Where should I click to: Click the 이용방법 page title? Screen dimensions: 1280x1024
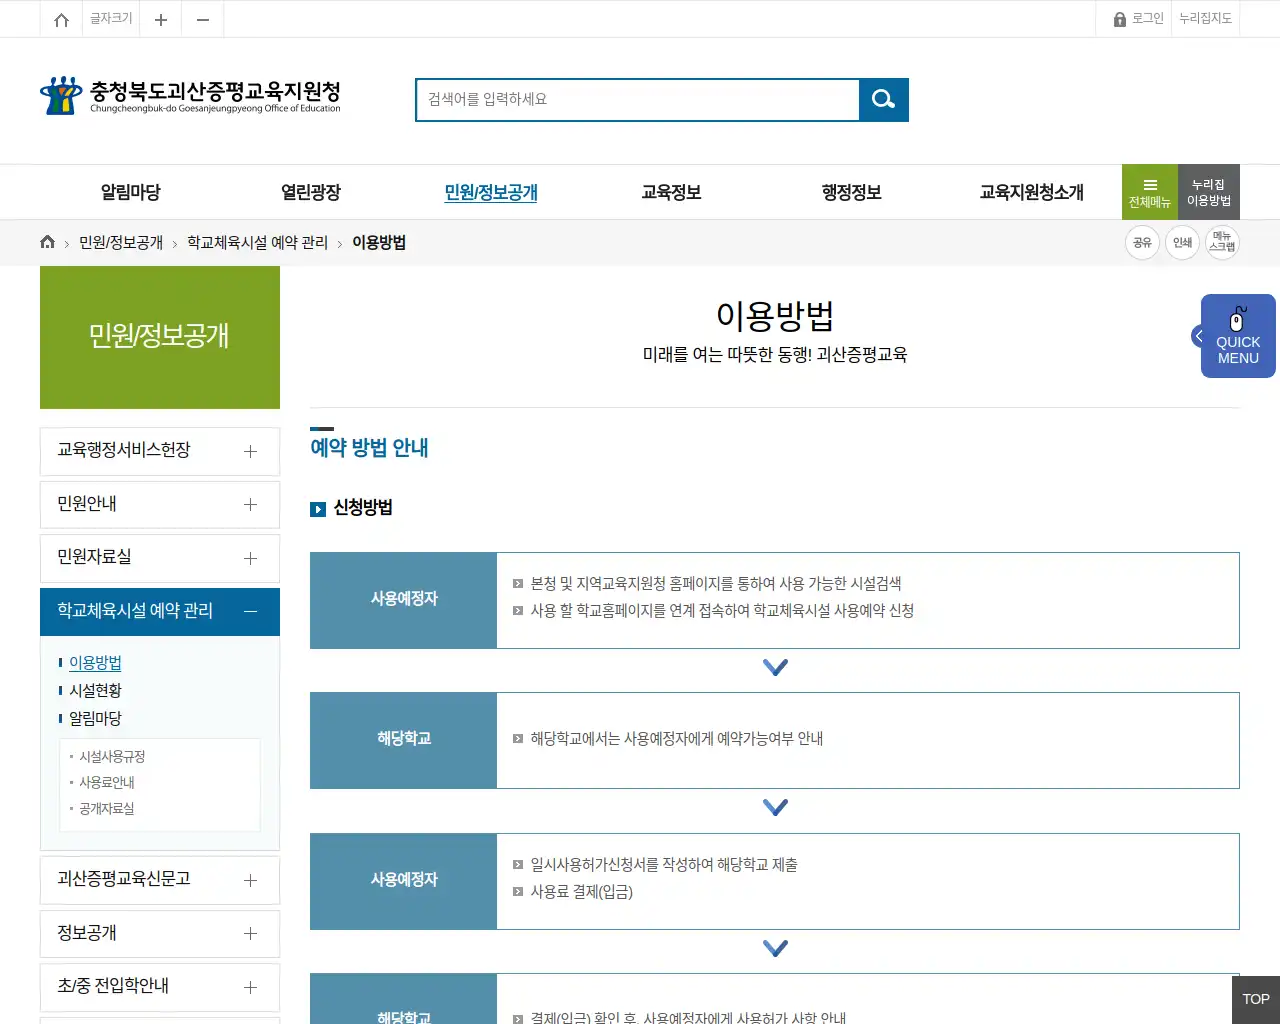(775, 316)
